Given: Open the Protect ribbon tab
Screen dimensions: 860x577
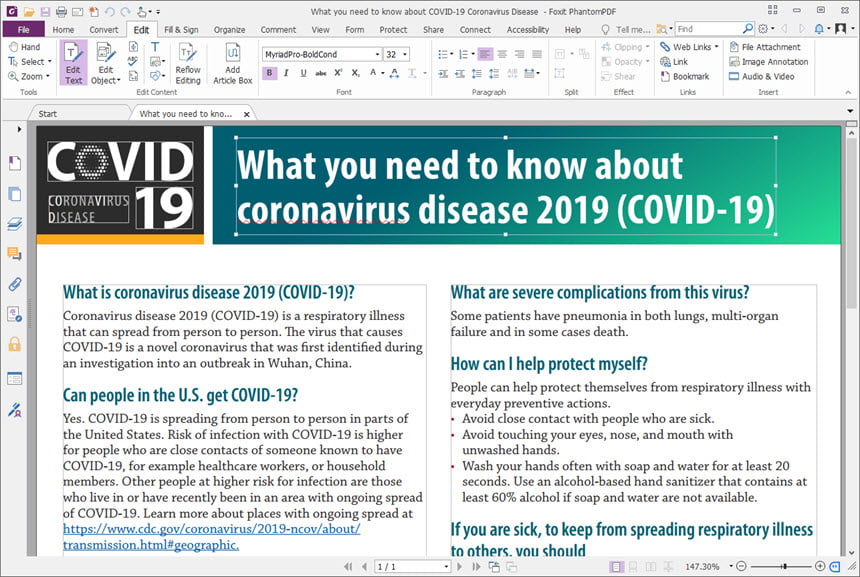Looking at the screenshot, I should [x=393, y=30].
